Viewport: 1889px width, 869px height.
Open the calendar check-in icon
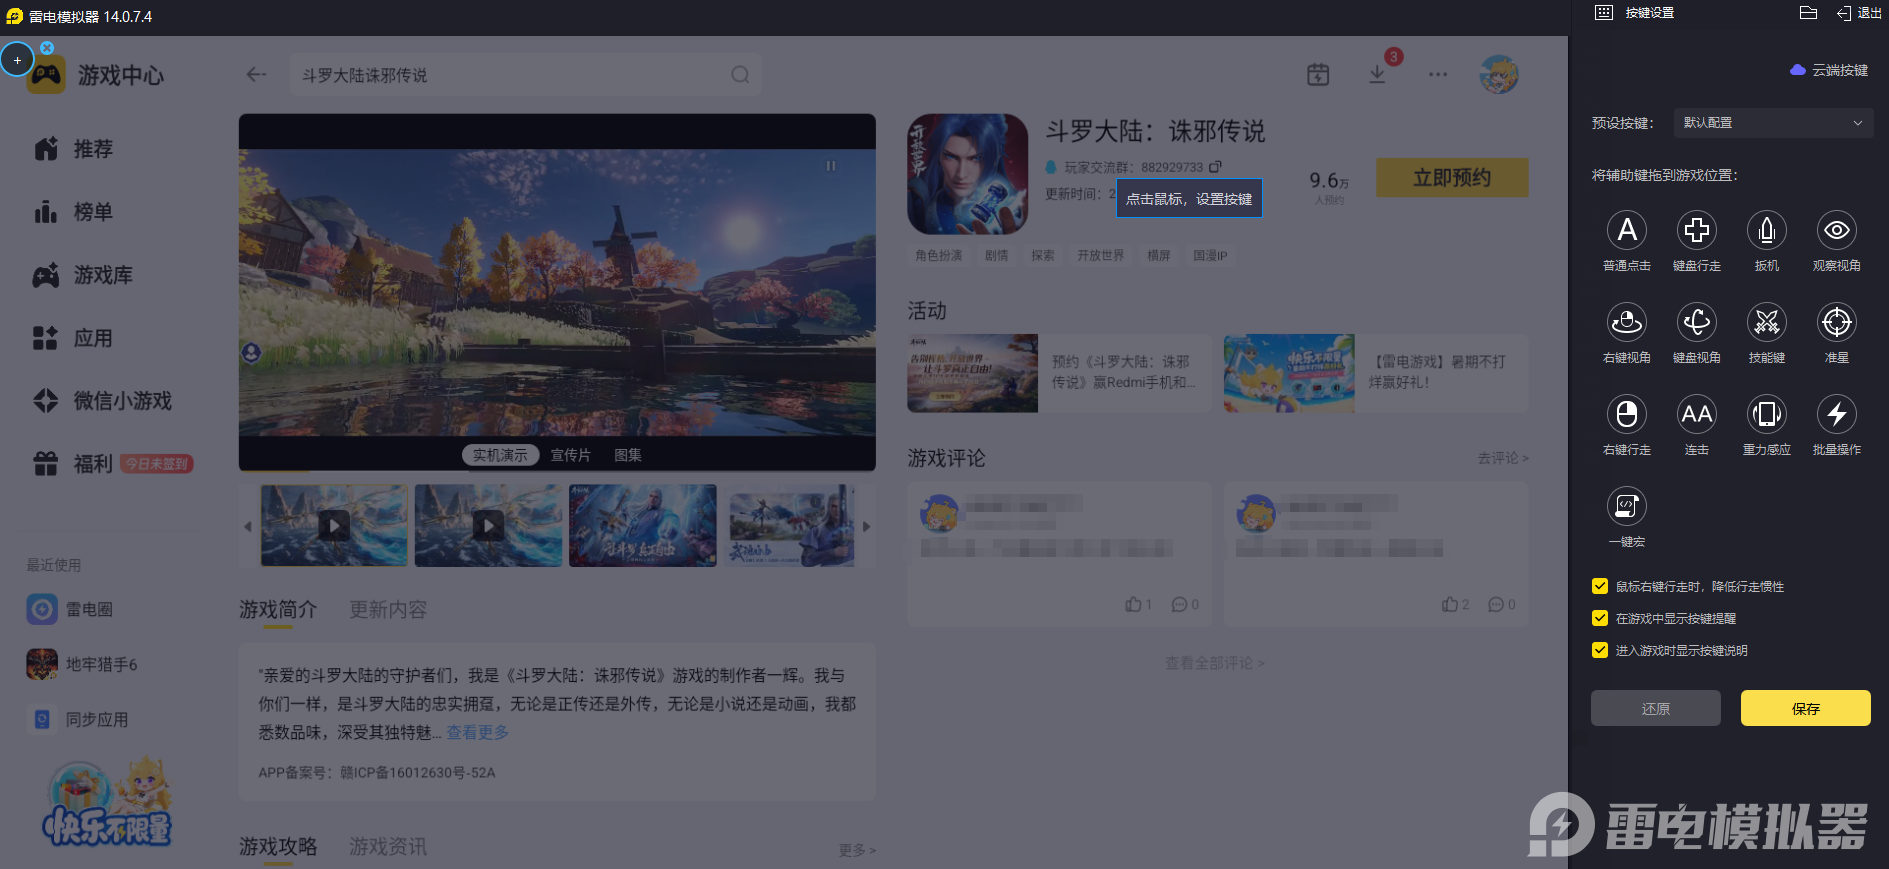pyautogui.click(x=1318, y=75)
